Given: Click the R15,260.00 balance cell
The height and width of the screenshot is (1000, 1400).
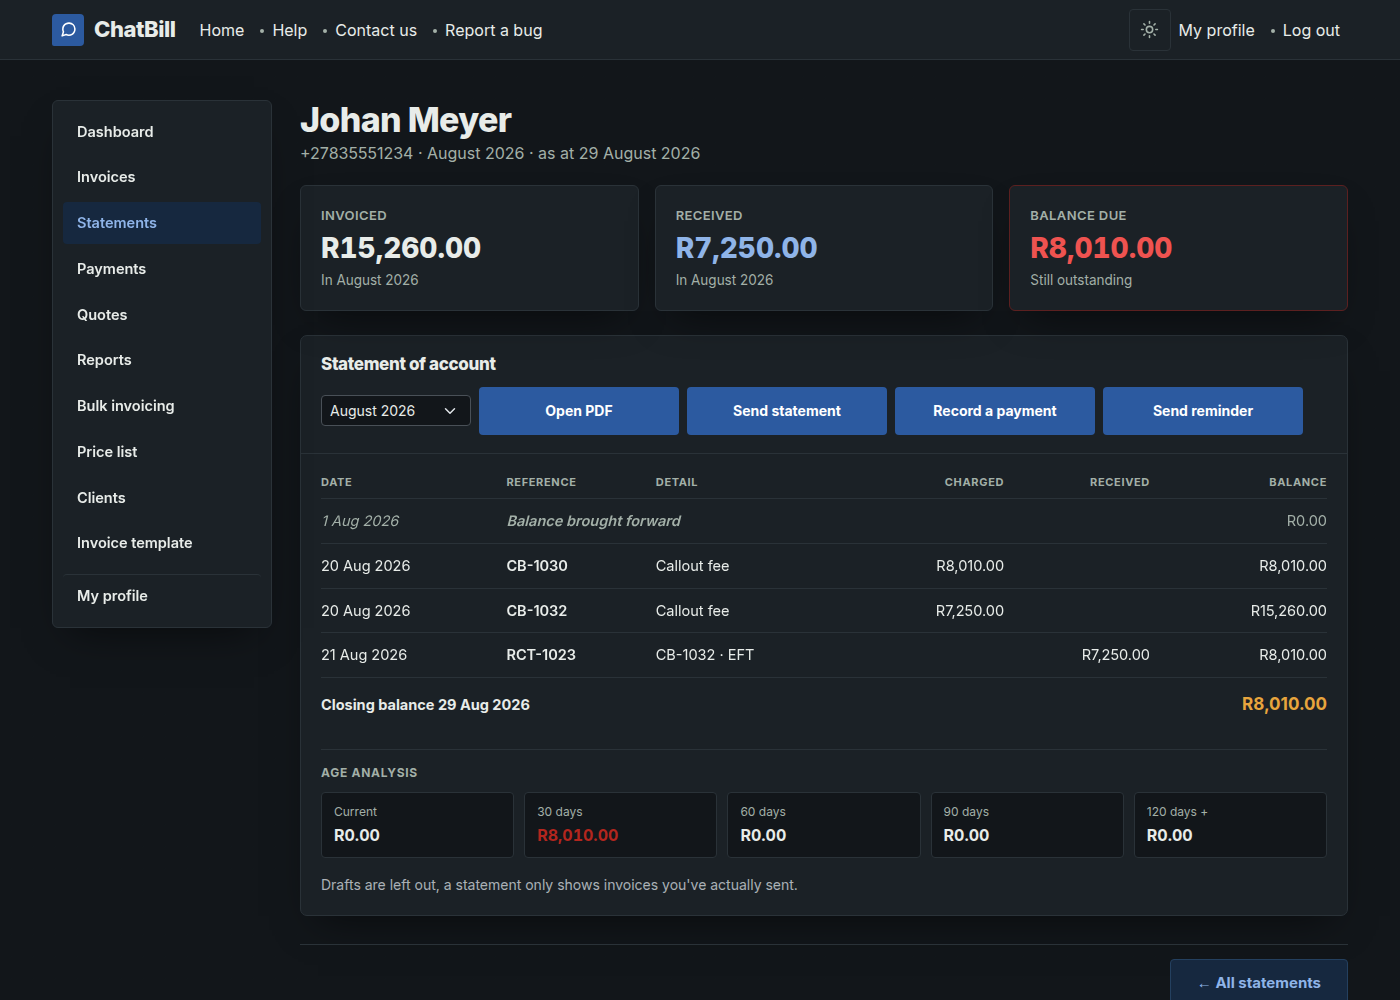Looking at the screenshot, I should 1289,611.
